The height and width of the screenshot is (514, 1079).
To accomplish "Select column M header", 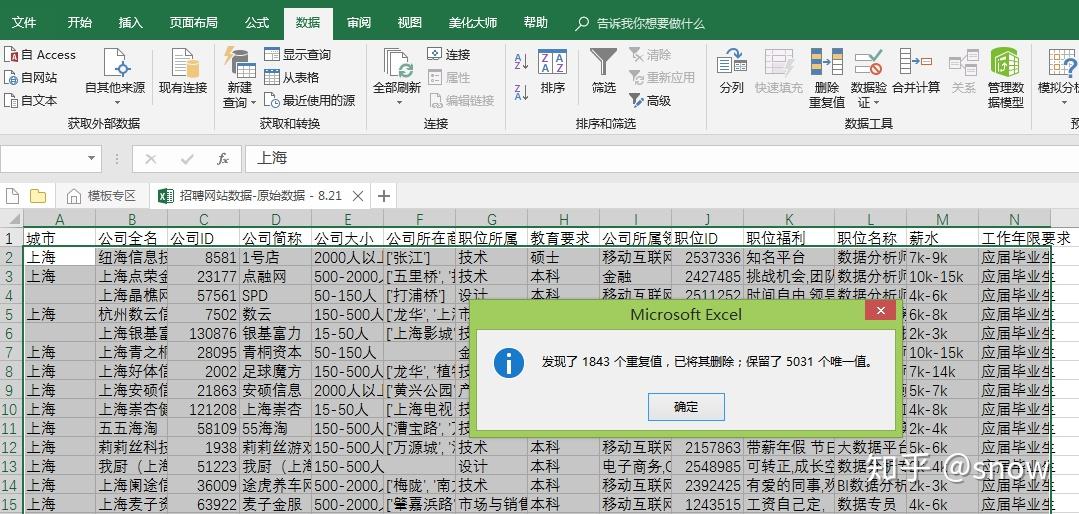I will [x=942, y=219].
